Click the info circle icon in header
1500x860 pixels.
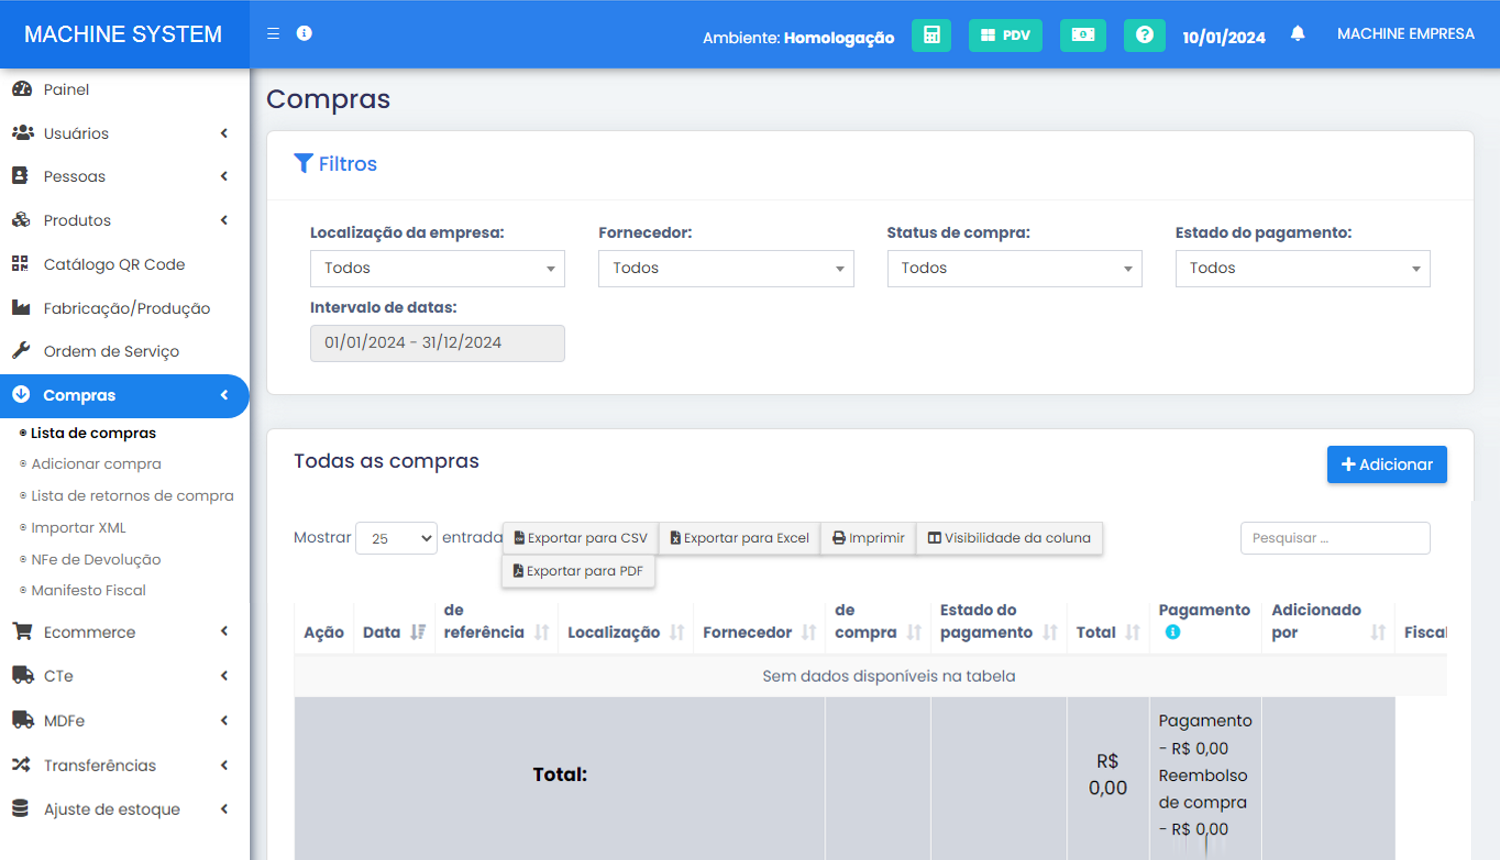304,33
